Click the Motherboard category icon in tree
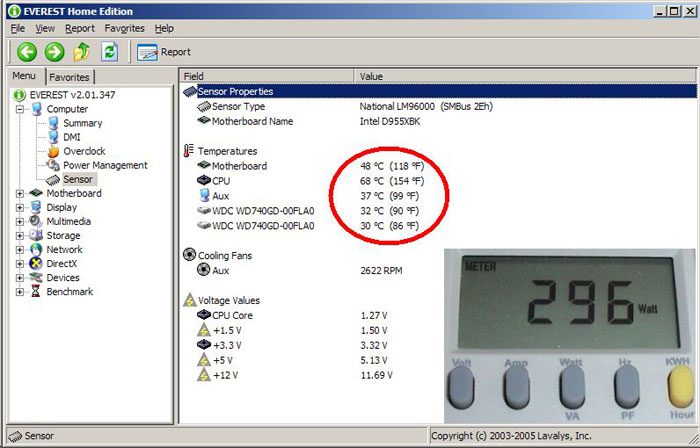The width and height of the screenshot is (700, 448). tap(36, 193)
